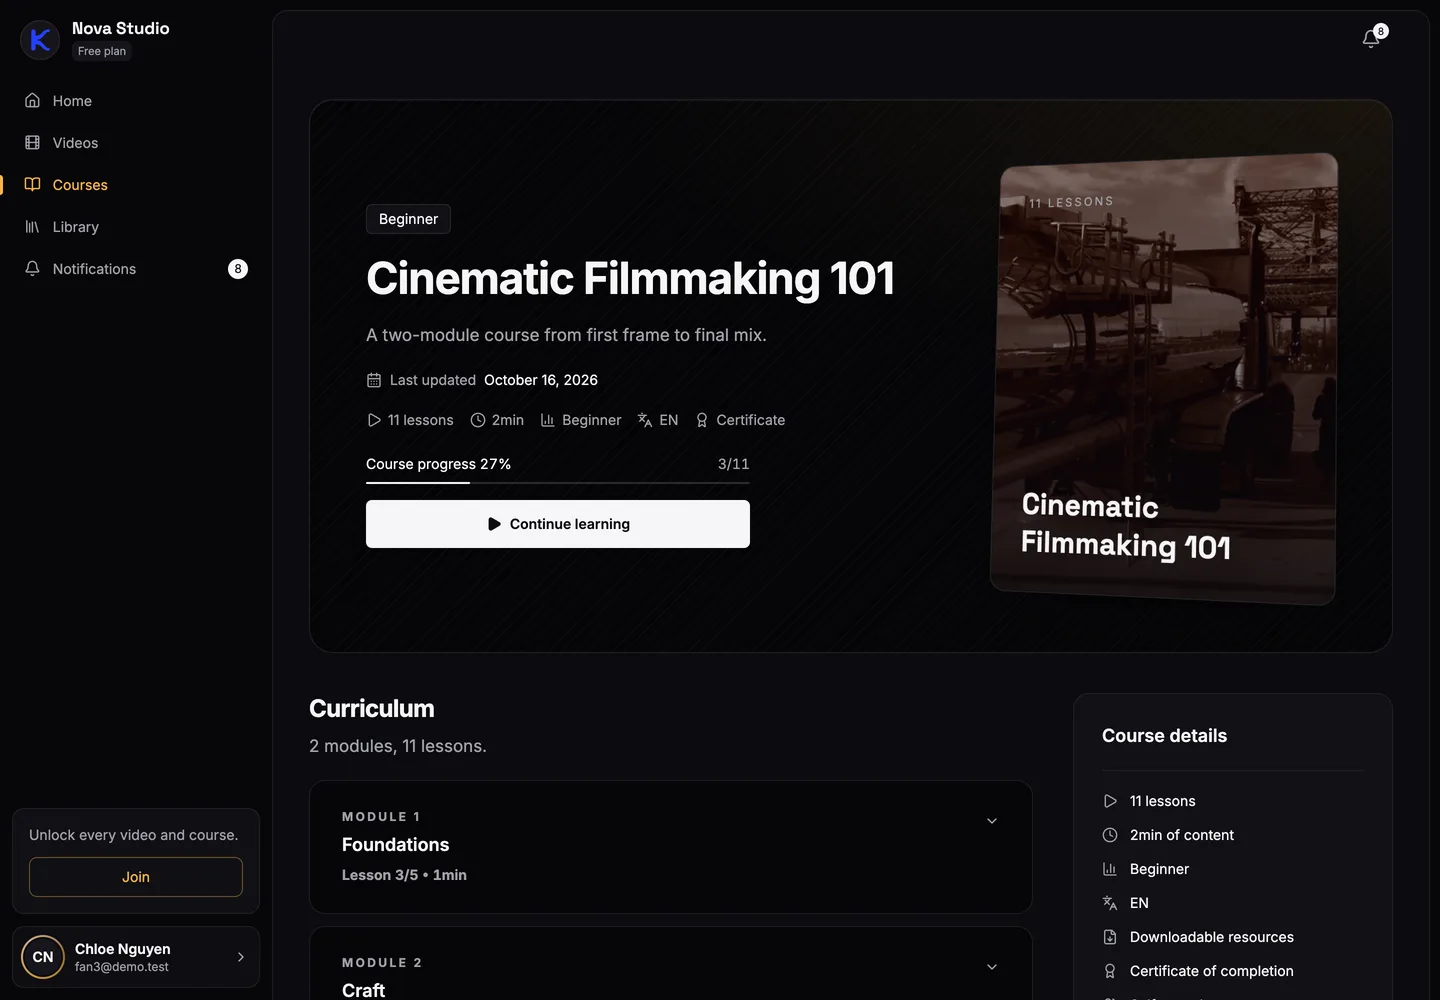Open Chloe Nguyen account menu arrow
The height and width of the screenshot is (1000, 1440).
tap(241, 957)
